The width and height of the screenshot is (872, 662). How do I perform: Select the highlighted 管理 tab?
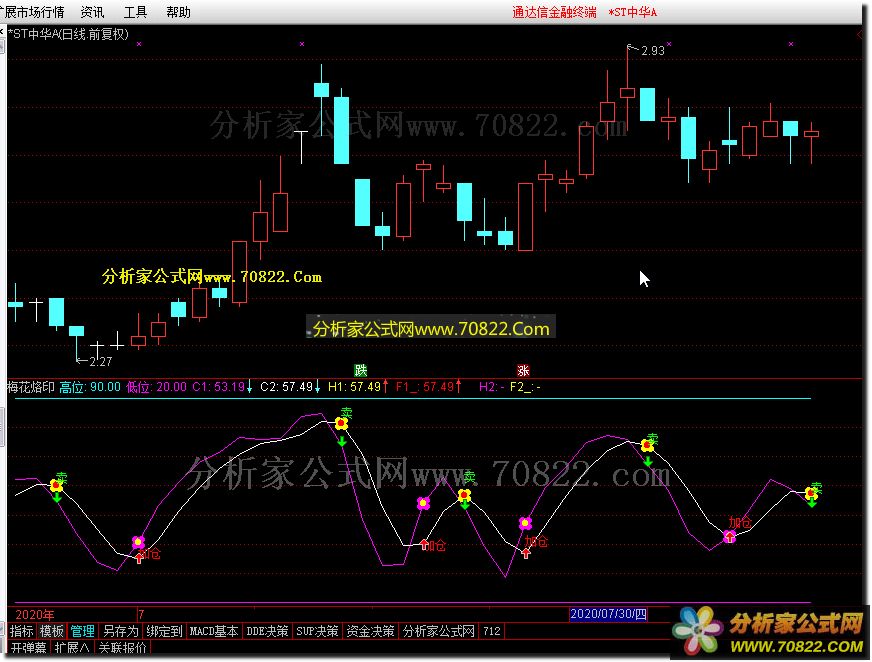click(82, 631)
